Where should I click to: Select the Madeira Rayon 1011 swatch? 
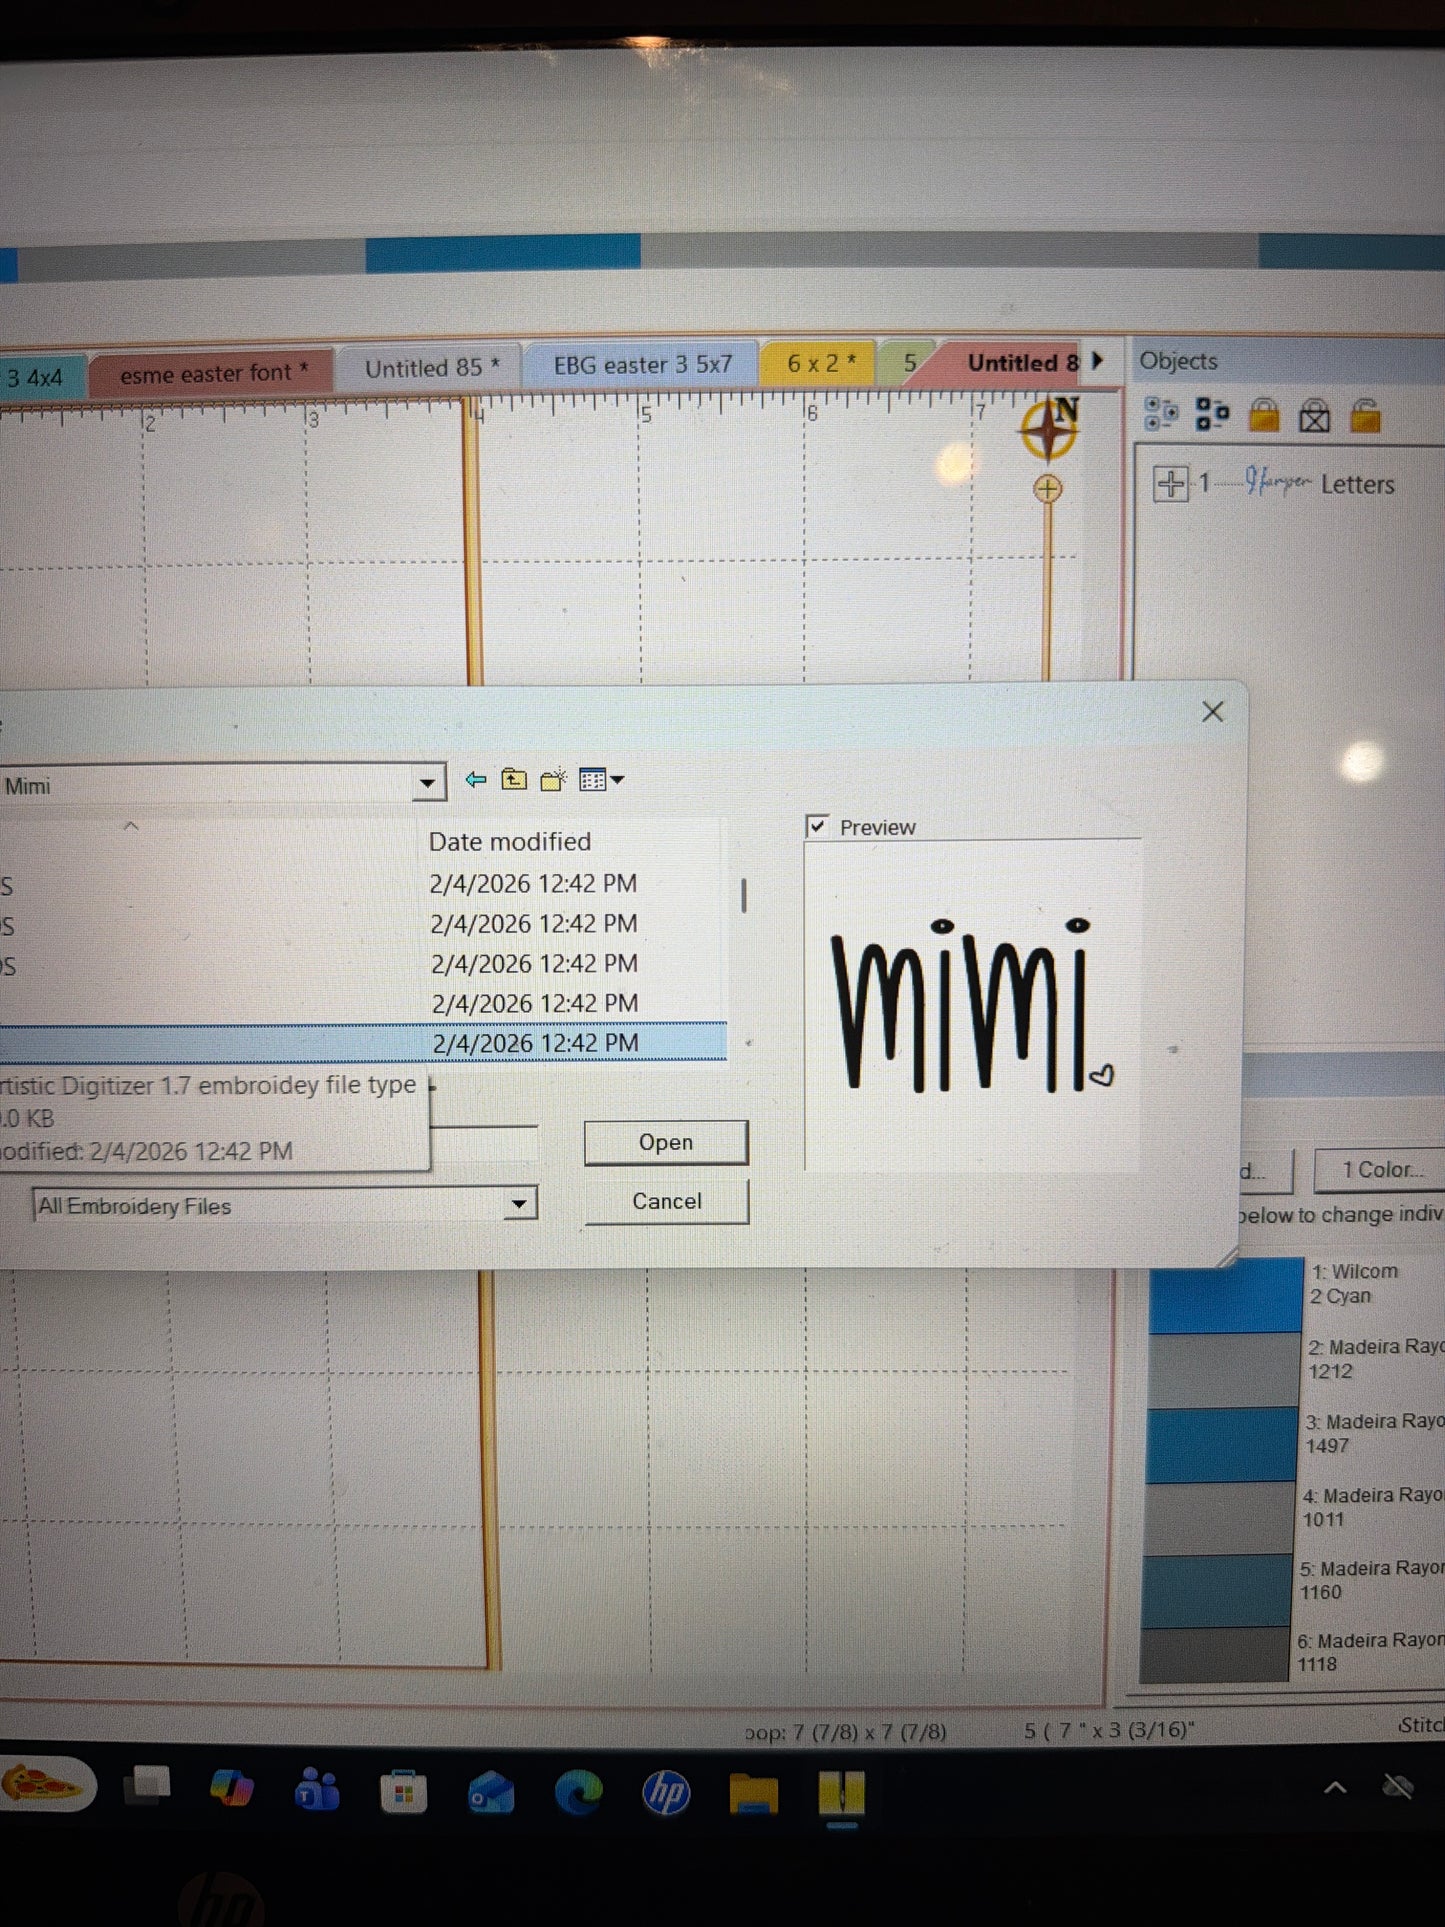(1219, 1518)
